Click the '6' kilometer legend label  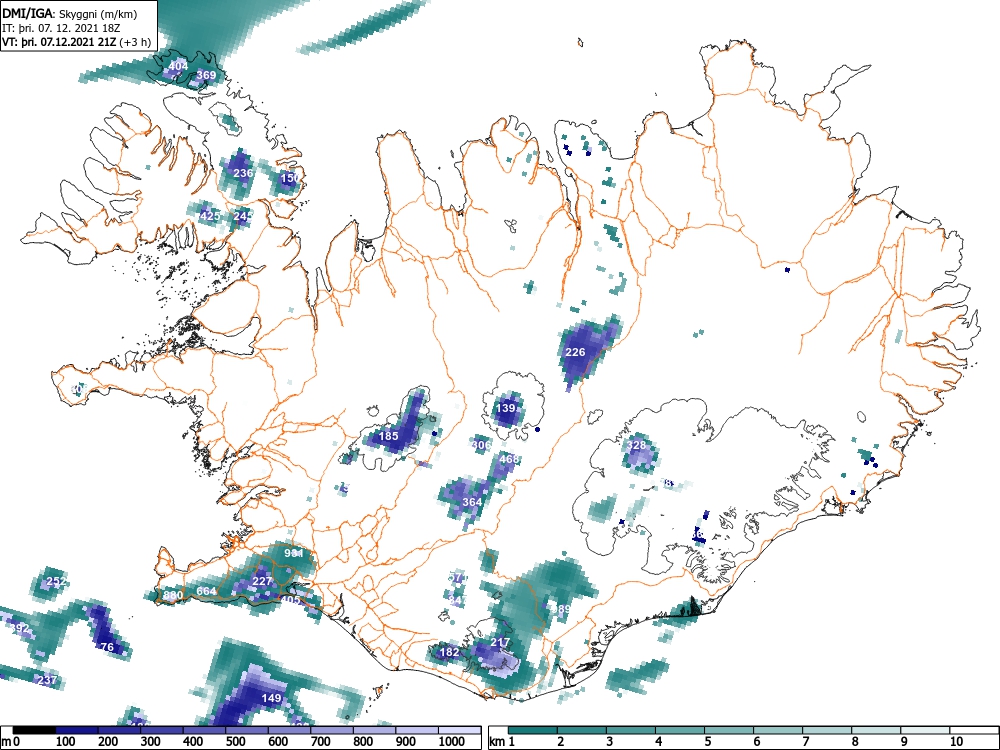[757, 742]
